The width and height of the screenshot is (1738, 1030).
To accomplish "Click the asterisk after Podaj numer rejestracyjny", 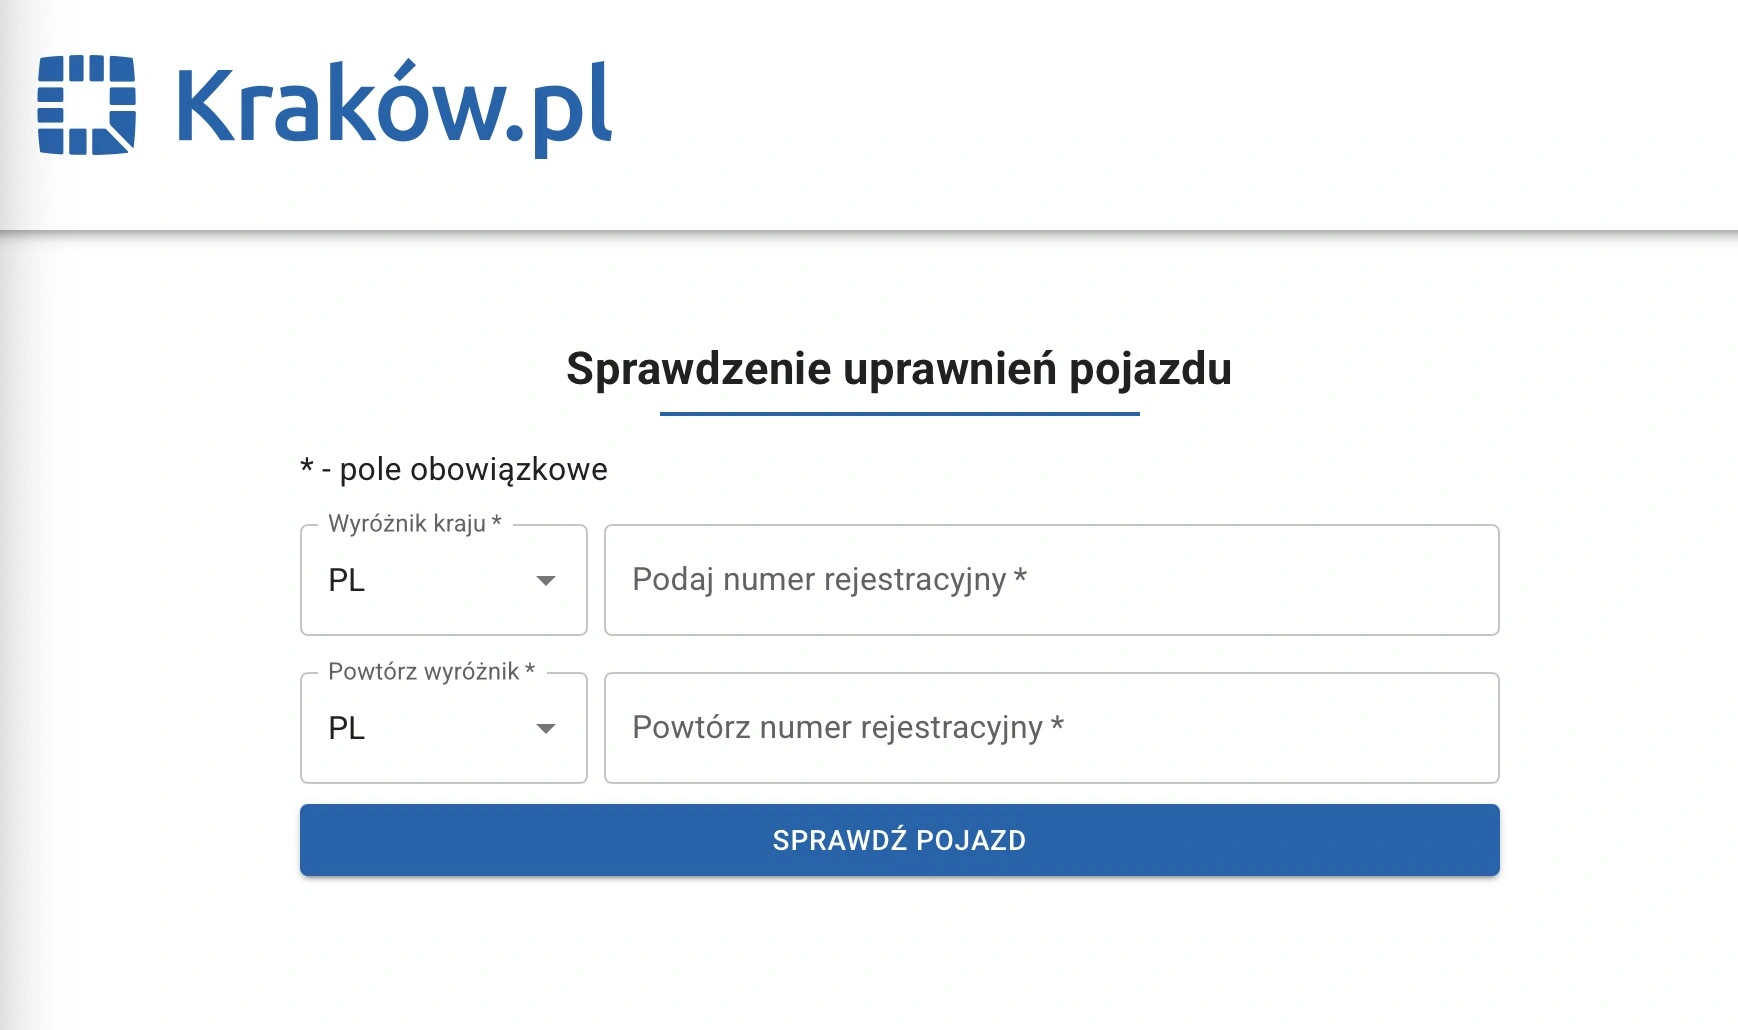I will click(1020, 578).
